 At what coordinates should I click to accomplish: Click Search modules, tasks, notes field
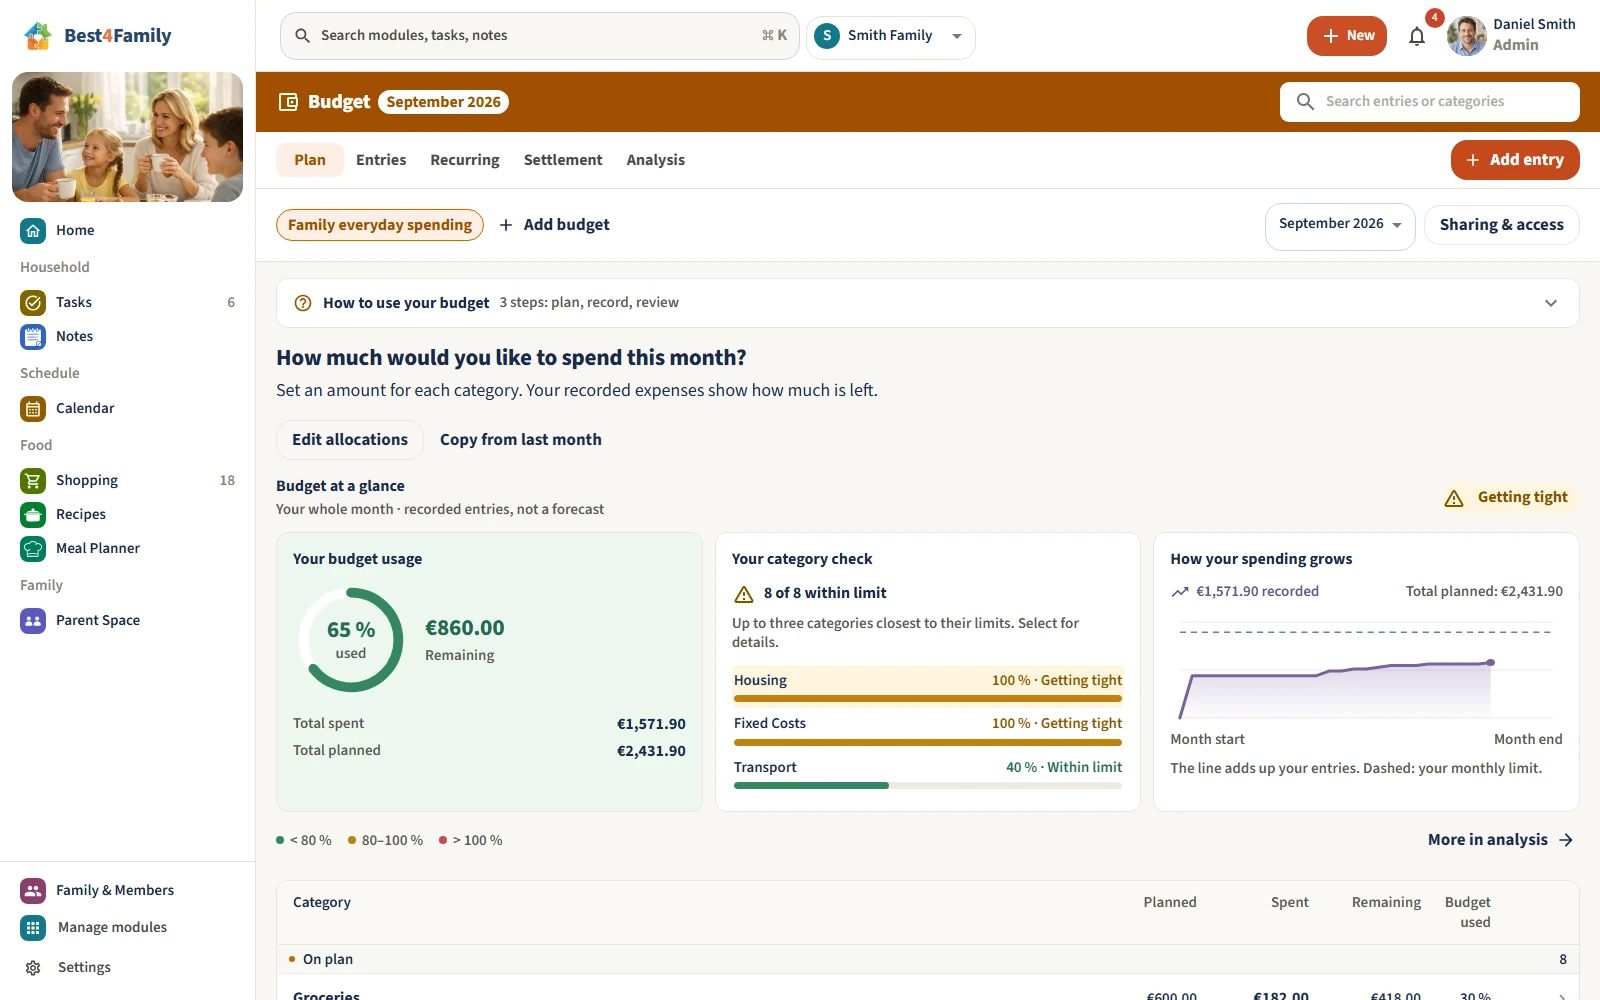540,36
